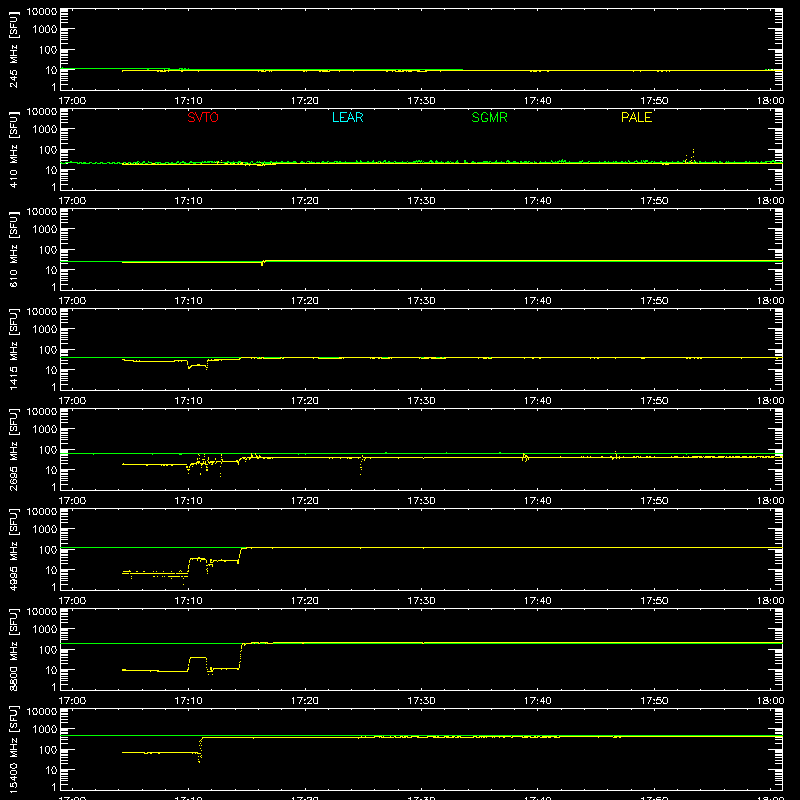Click the 15400 MHz [SFU] axis title

13,749
